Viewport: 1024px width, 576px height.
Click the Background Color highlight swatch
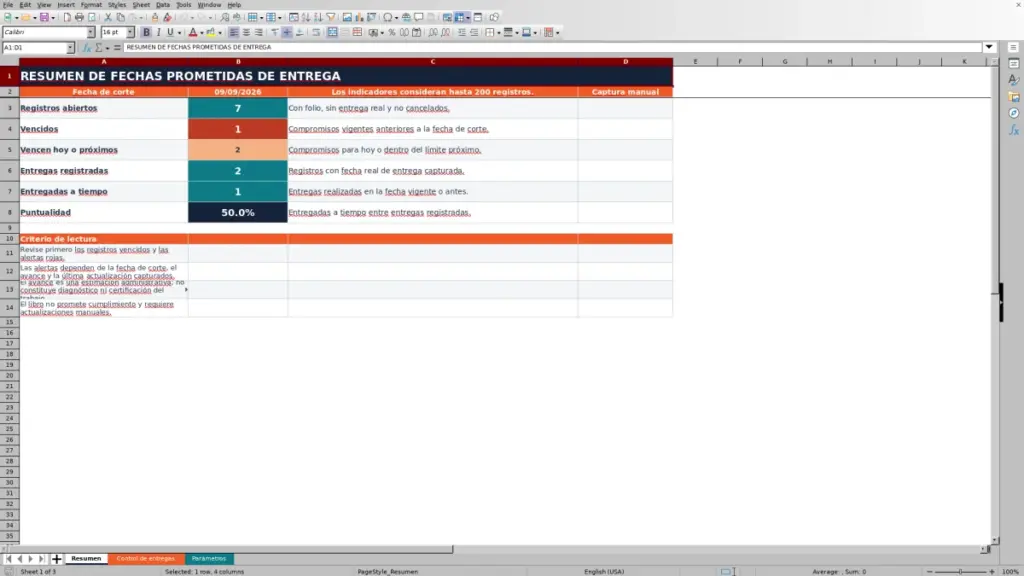(211, 33)
